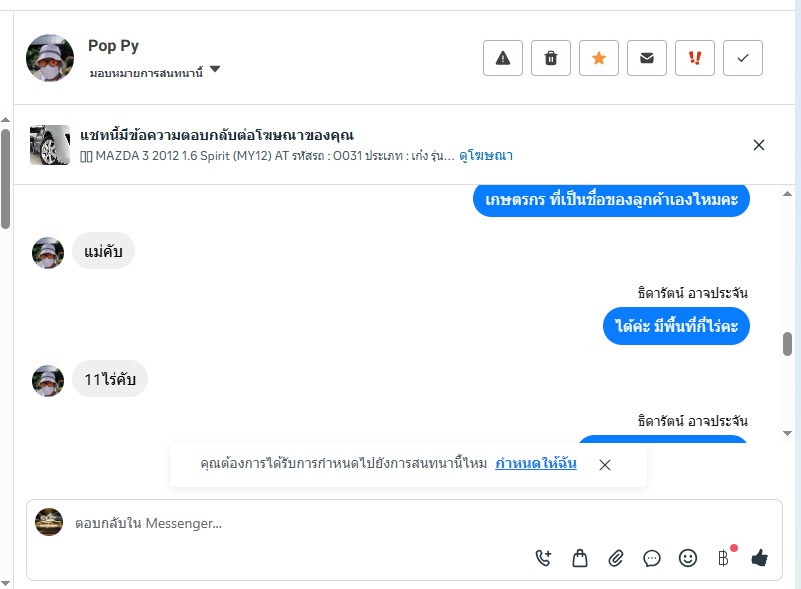Flag conversation with red exclamation icon
Image resolution: width=801 pixels, height=589 pixels.
[x=695, y=58]
